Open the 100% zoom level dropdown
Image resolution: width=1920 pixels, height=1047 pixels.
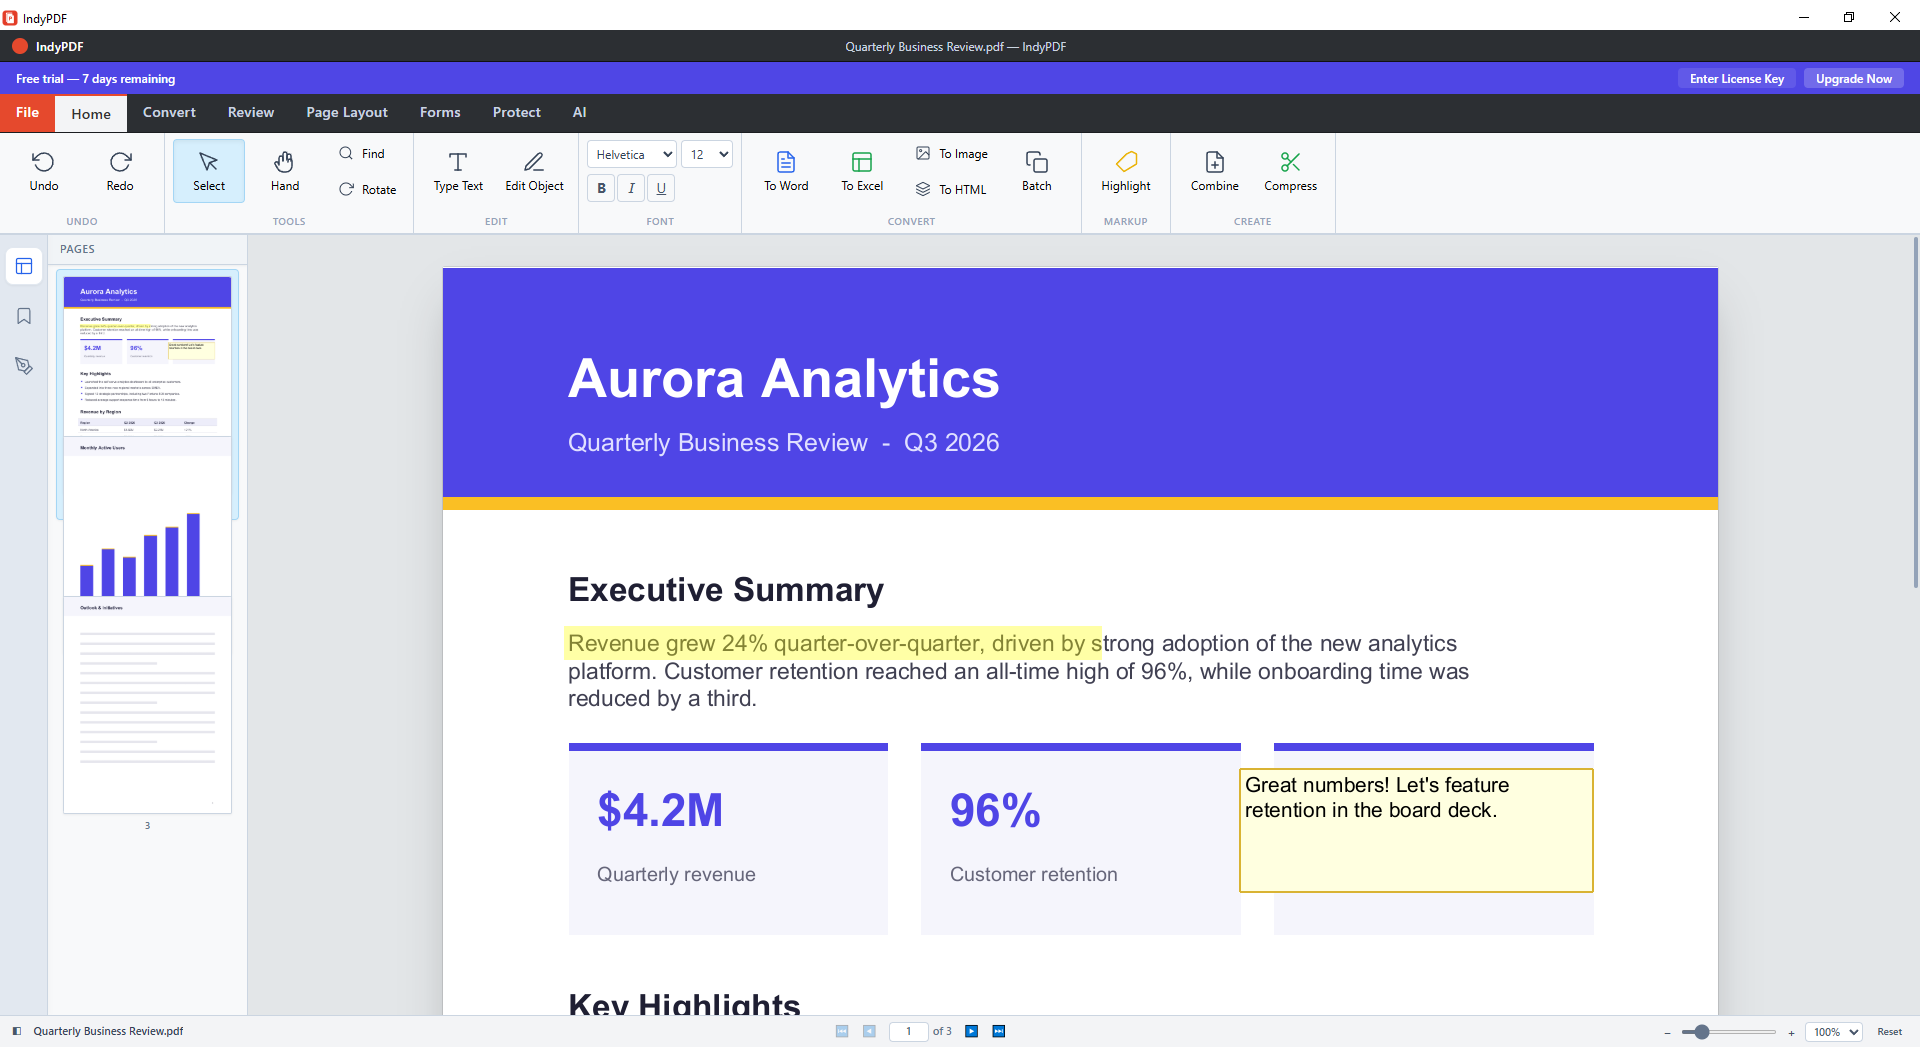point(1834,1032)
